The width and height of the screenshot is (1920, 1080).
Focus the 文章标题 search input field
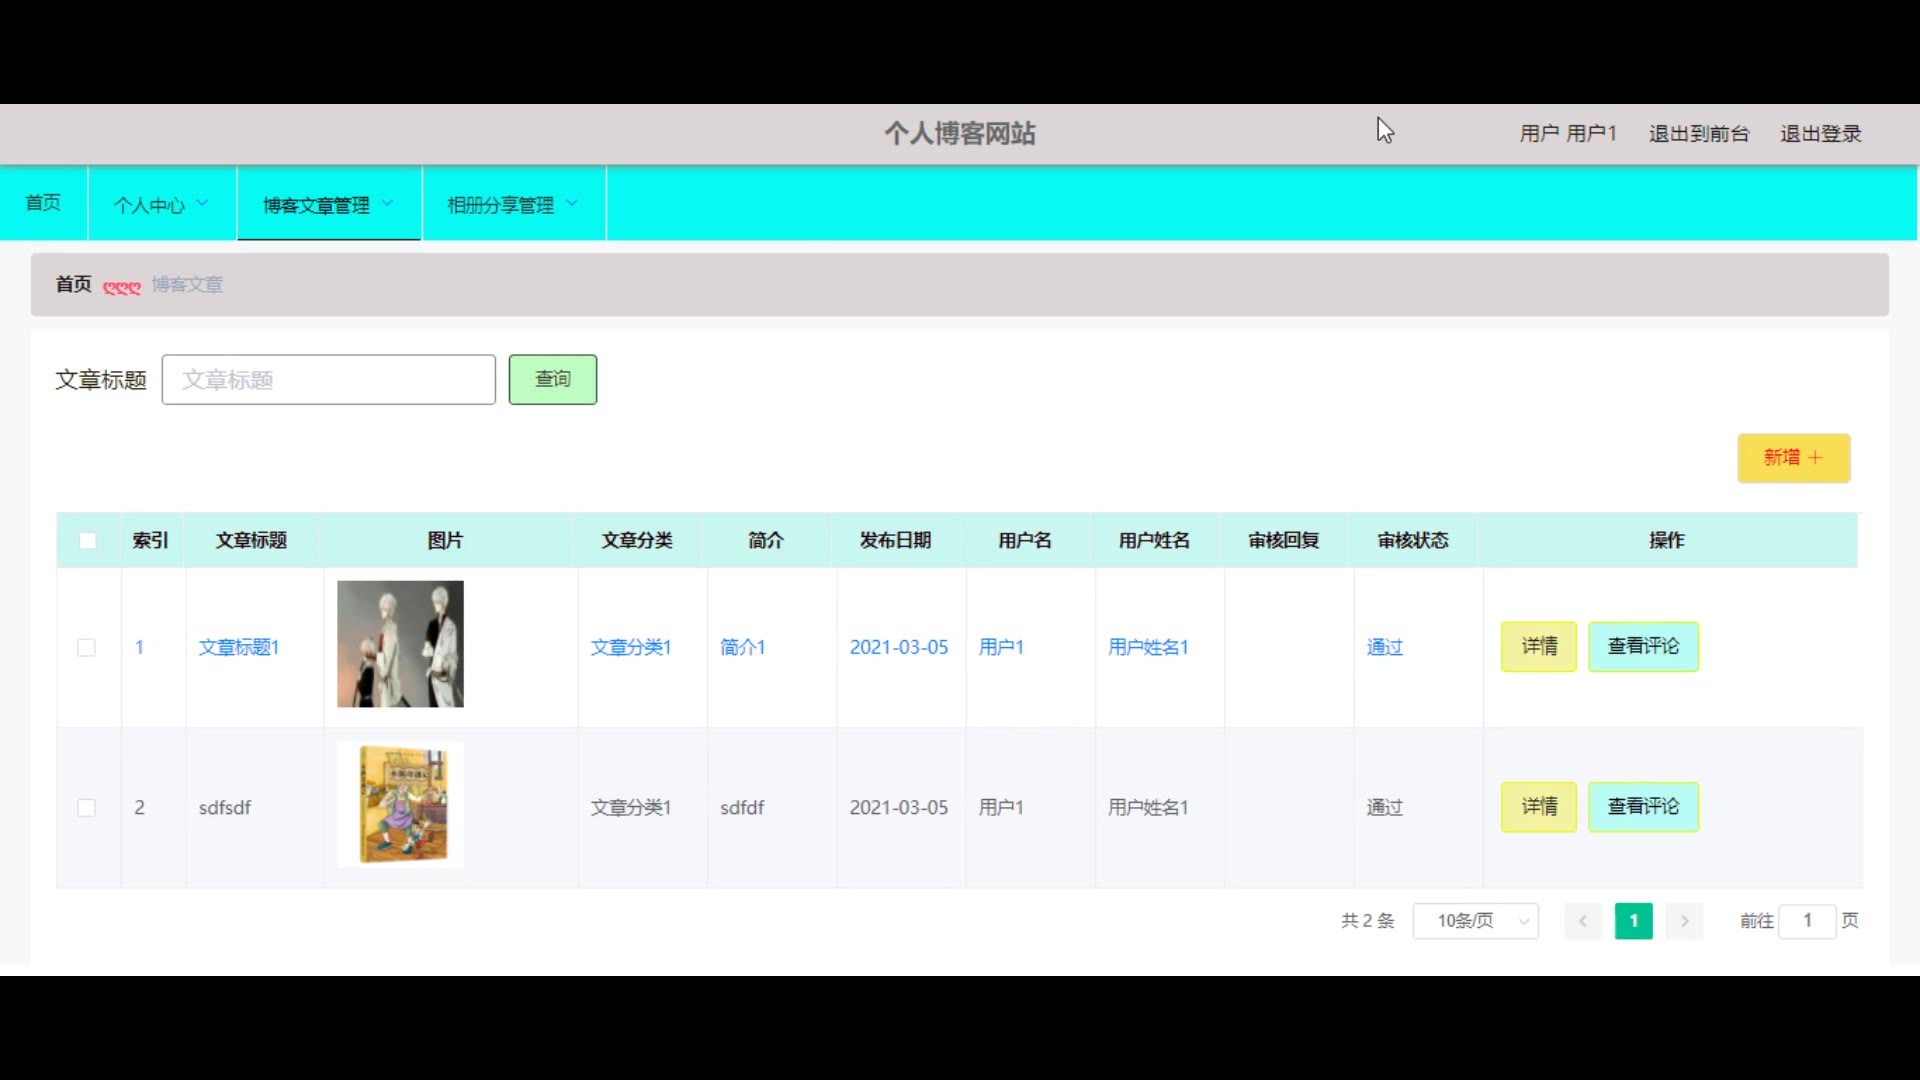[x=329, y=380]
